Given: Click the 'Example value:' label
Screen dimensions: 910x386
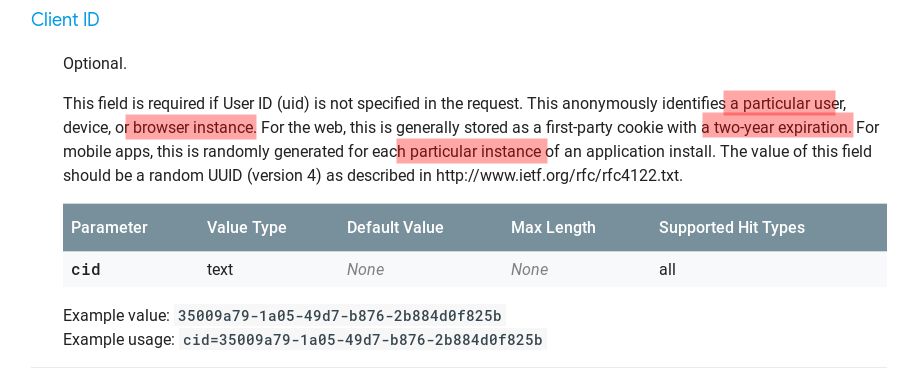Looking at the screenshot, I should coord(116,316).
